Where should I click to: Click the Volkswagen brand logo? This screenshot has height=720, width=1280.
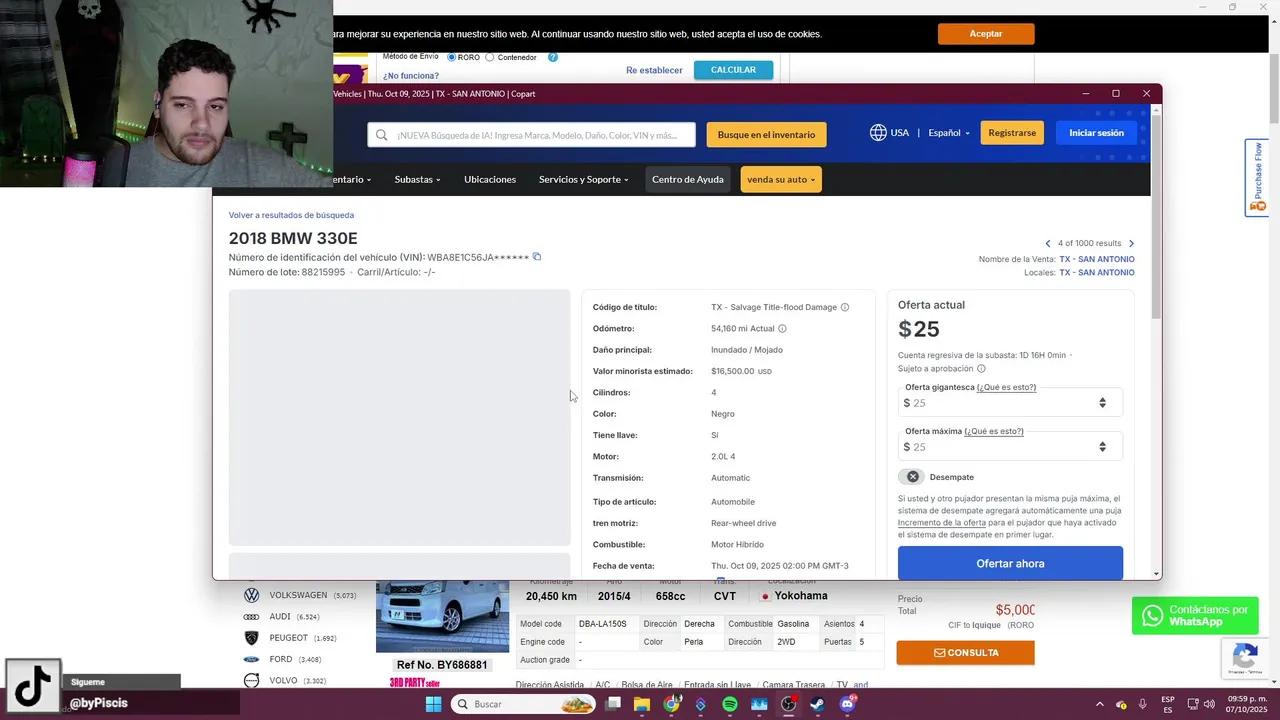coord(251,595)
